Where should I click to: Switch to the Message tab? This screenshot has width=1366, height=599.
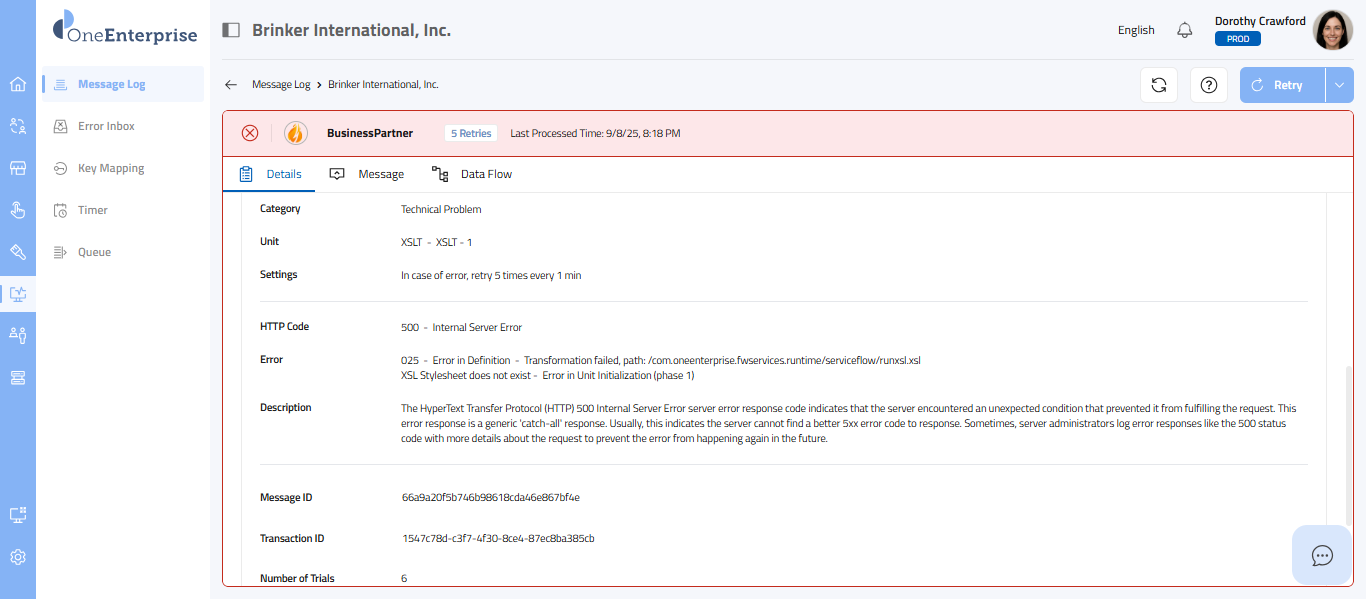[367, 174]
